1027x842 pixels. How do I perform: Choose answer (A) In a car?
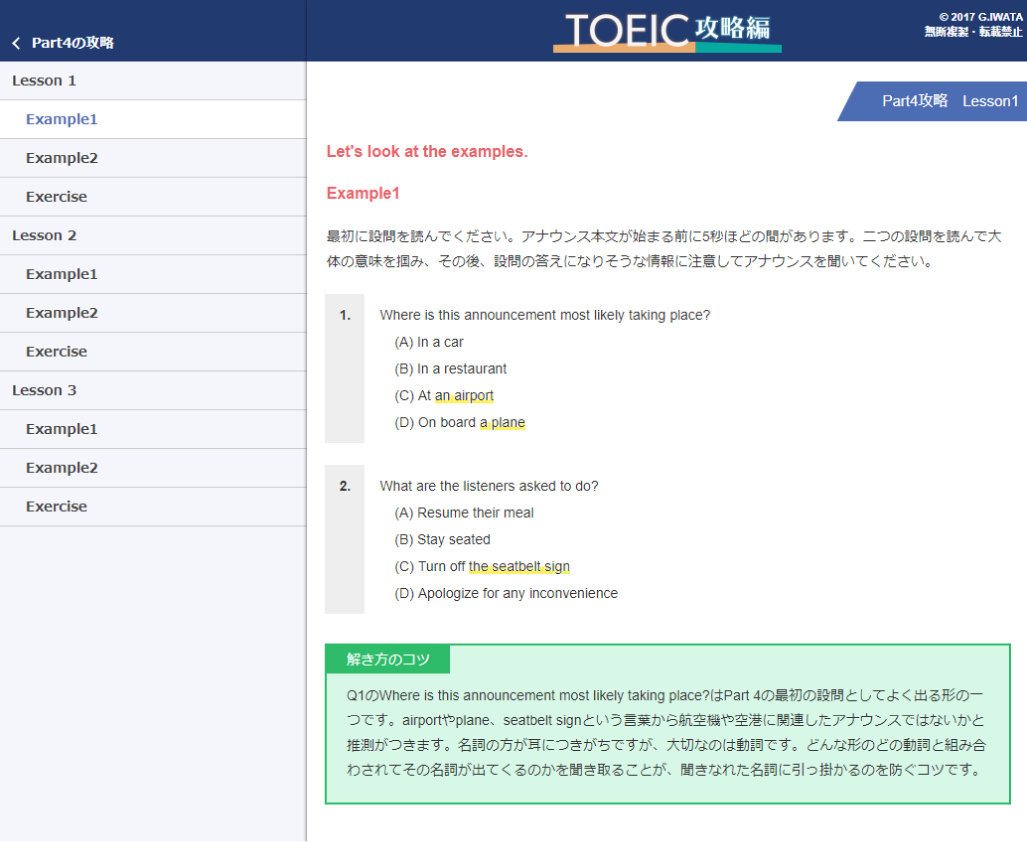429,342
